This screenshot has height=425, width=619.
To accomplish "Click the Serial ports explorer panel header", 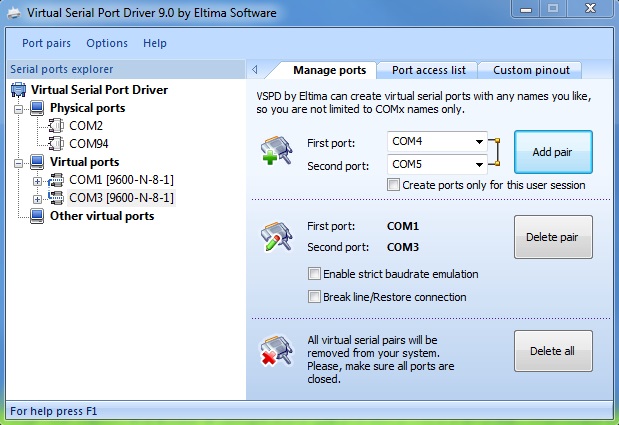I will pos(126,69).
